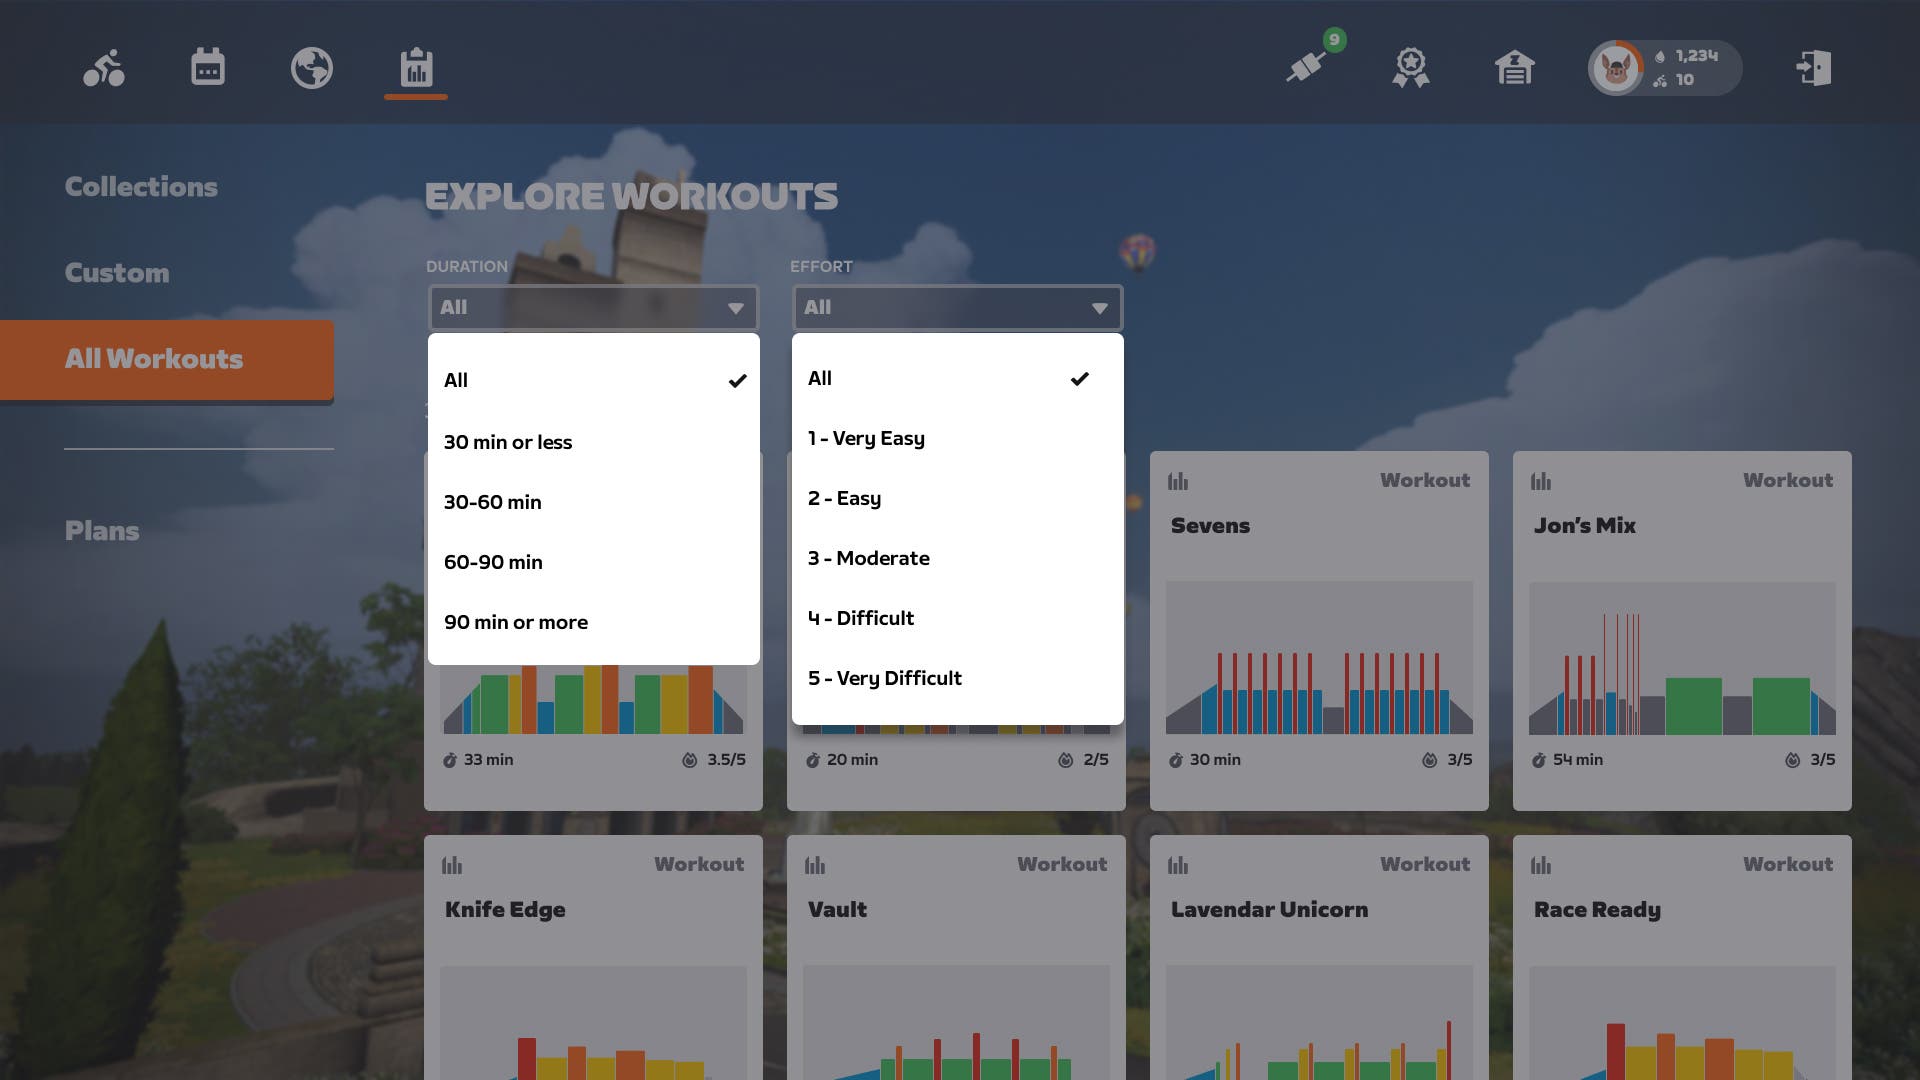Select the checked All effort option
Screen dimensions: 1920x1080
pyautogui.click(x=957, y=378)
